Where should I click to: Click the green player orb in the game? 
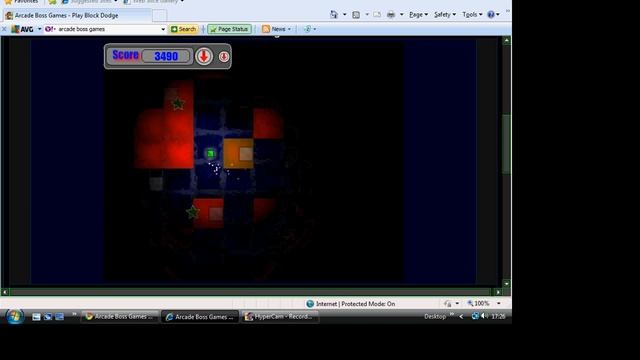pyautogui.click(x=211, y=153)
